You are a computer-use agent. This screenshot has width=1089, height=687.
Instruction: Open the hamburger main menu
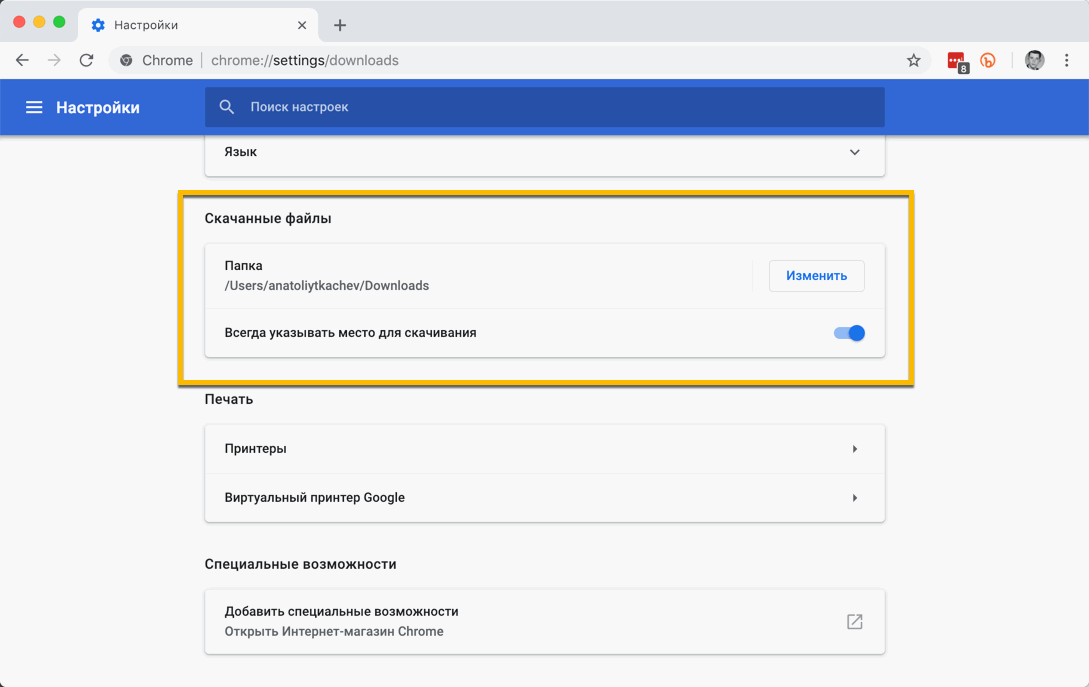click(34, 107)
